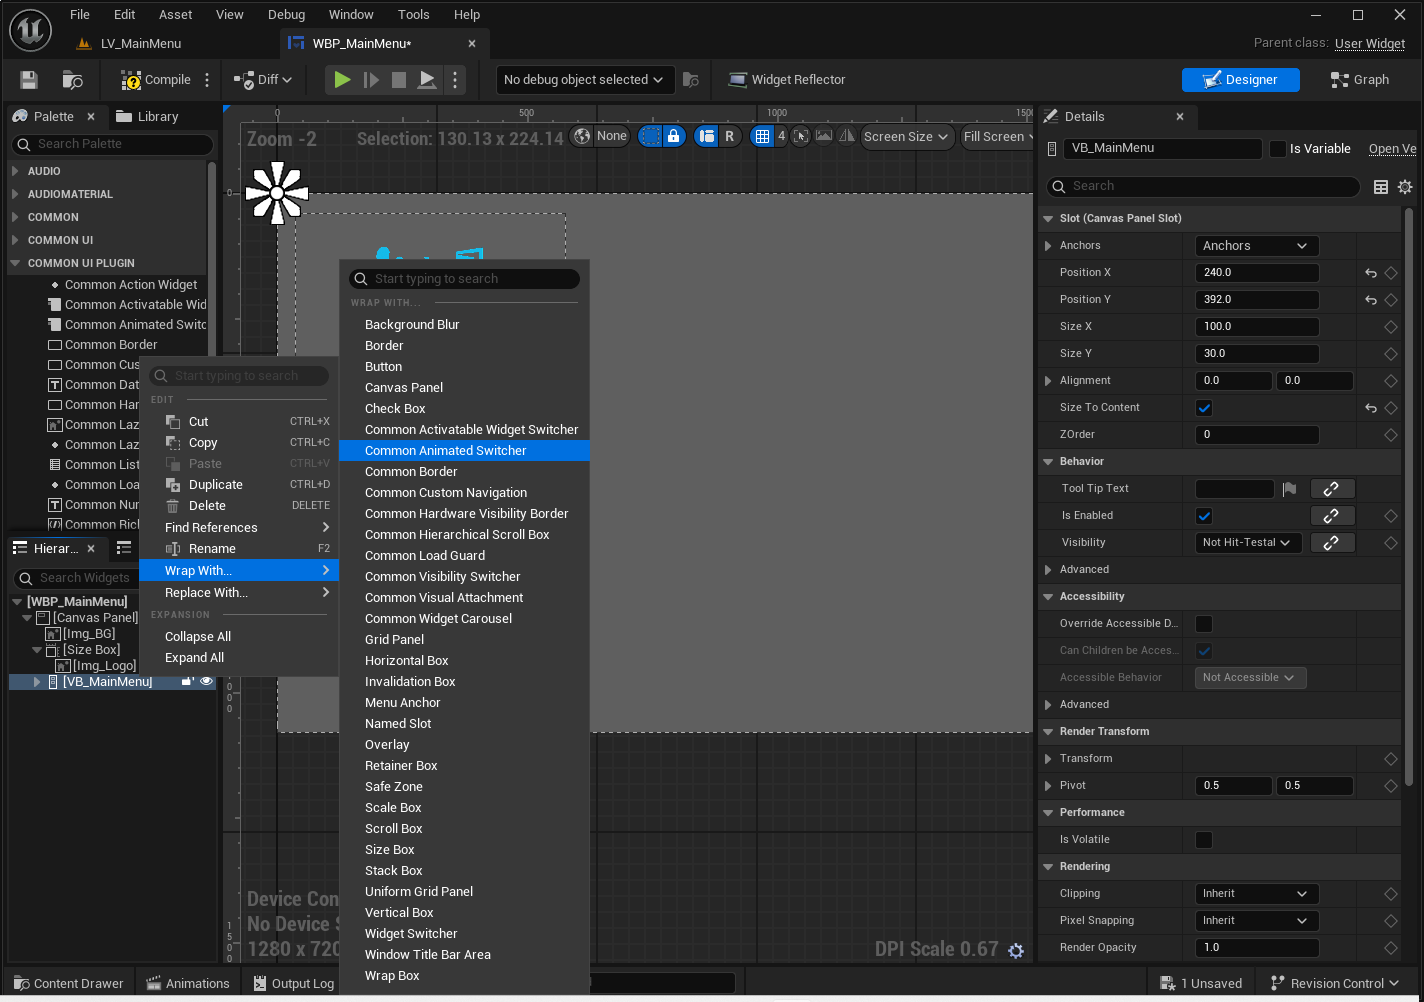Wrap with Common Animated Switcher

click(464, 451)
